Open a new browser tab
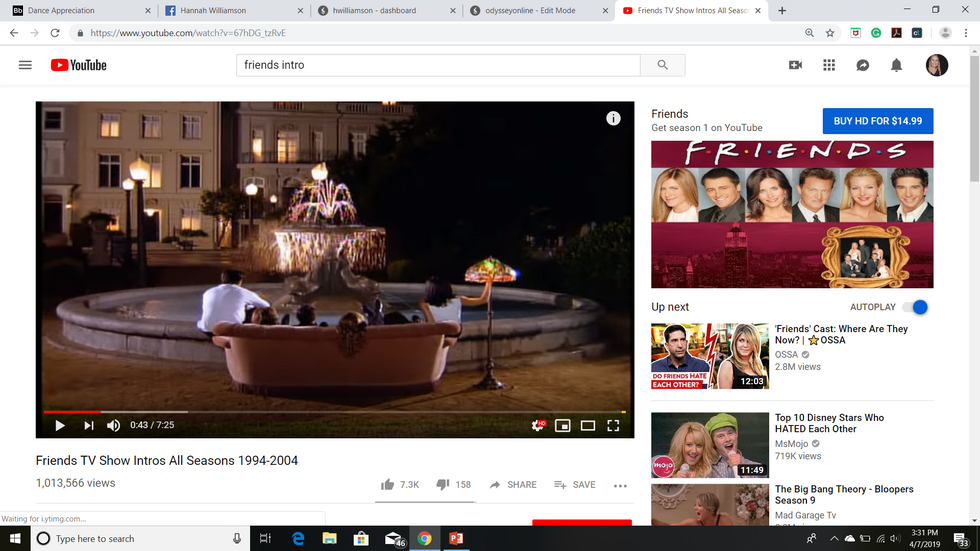Viewport: 980px width, 551px height. (x=782, y=11)
